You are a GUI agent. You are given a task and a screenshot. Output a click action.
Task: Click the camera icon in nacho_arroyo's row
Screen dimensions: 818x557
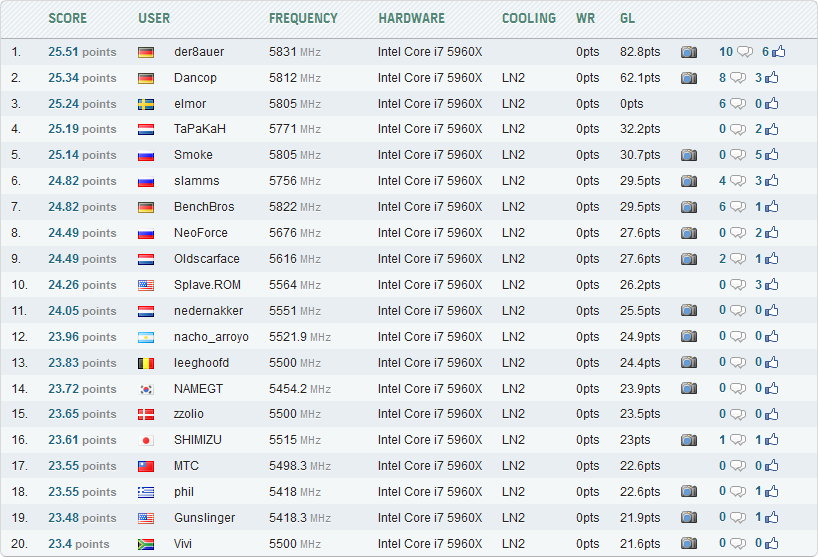tap(688, 336)
